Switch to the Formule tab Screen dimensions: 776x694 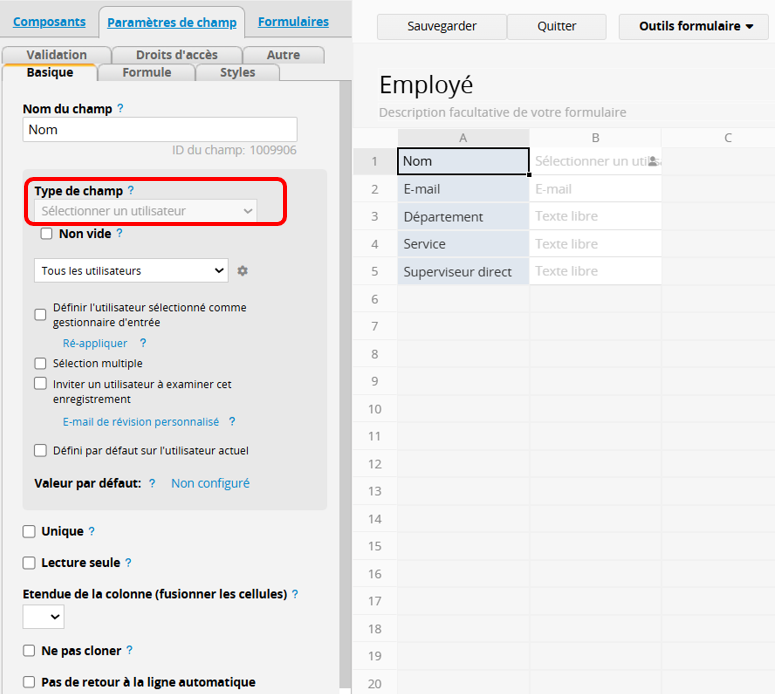[146, 72]
